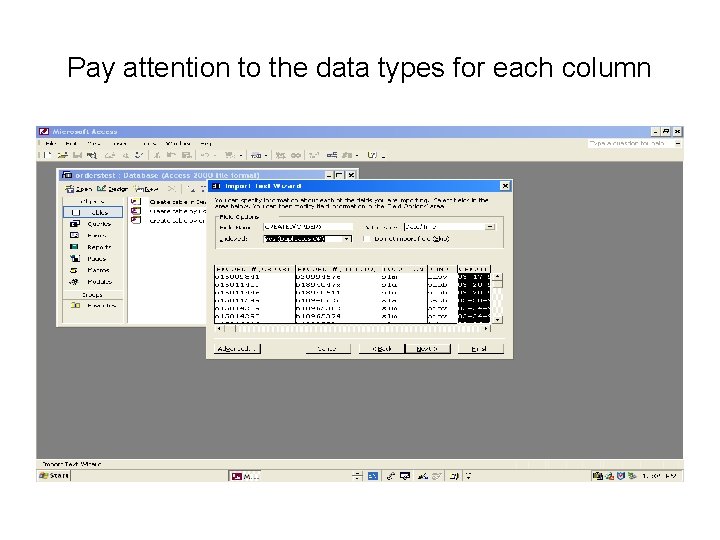This screenshot has height=540, width=720.
Task: Click the preview horizontal scrollbar right arrow
Action: coord(486,328)
